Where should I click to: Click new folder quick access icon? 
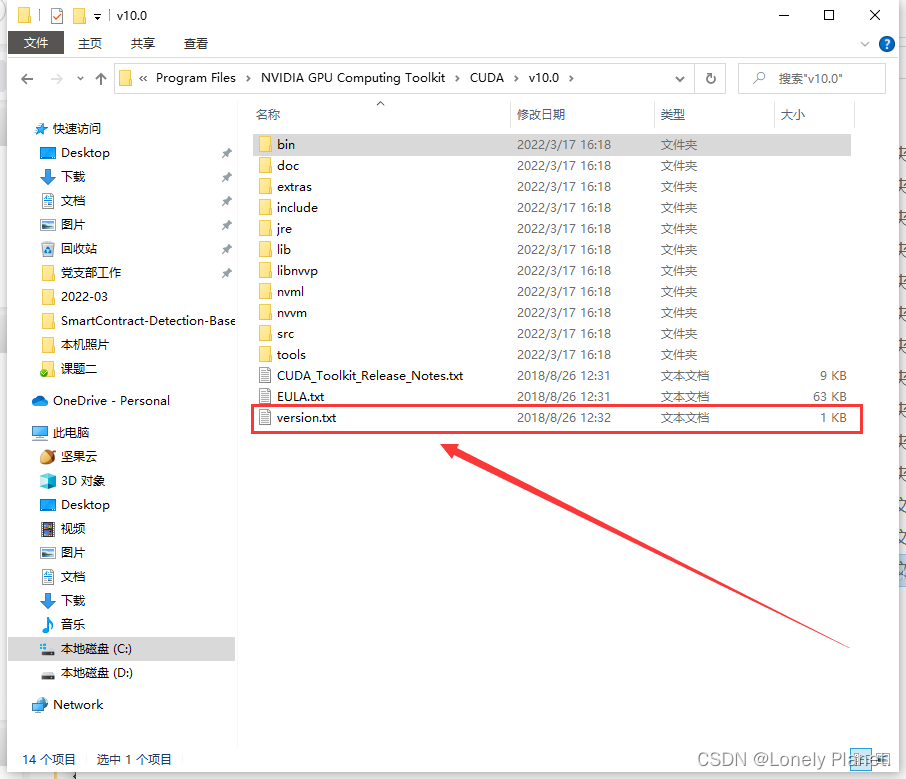tap(79, 16)
